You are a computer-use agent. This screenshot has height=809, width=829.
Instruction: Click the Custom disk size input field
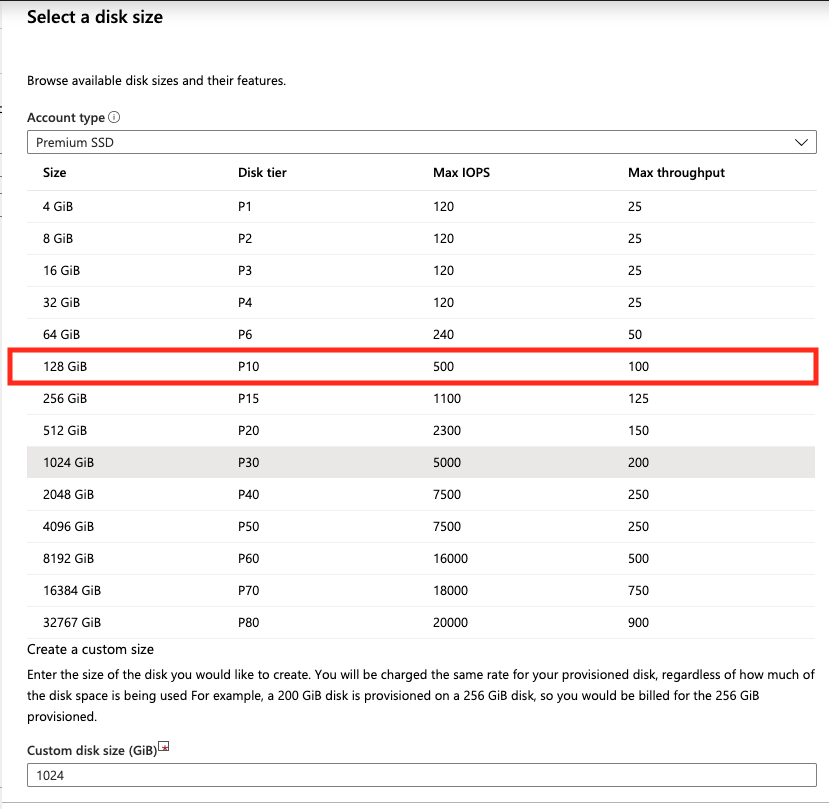420,775
